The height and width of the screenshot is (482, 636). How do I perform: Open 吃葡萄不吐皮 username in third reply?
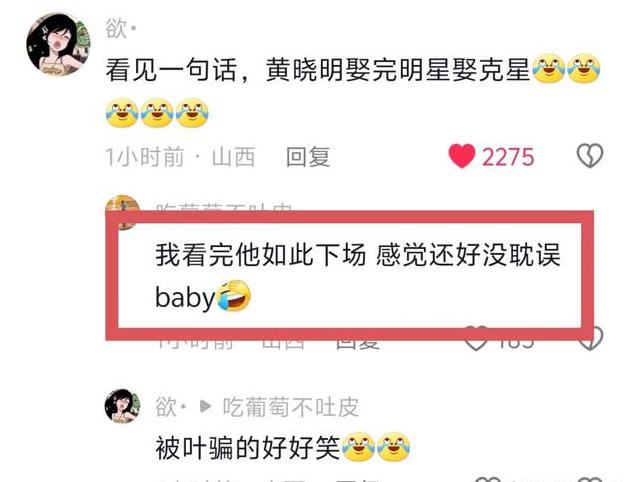tap(290, 407)
